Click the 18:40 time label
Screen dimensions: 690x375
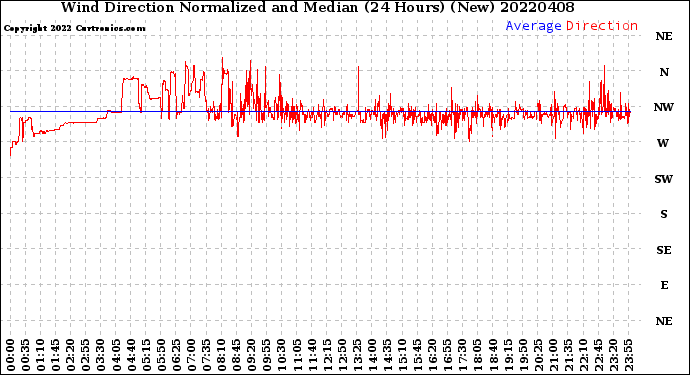493,355
